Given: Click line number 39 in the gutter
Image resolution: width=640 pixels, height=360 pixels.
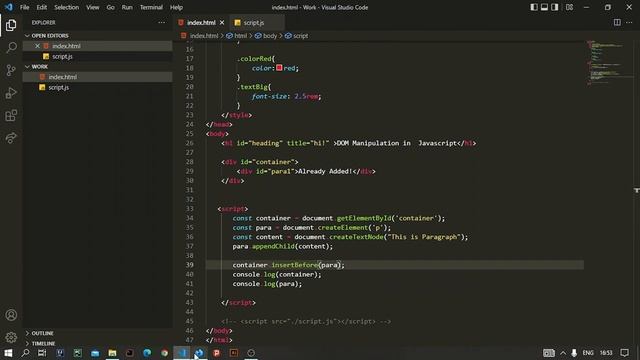Looking at the screenshot, I should tap(190, 265).
